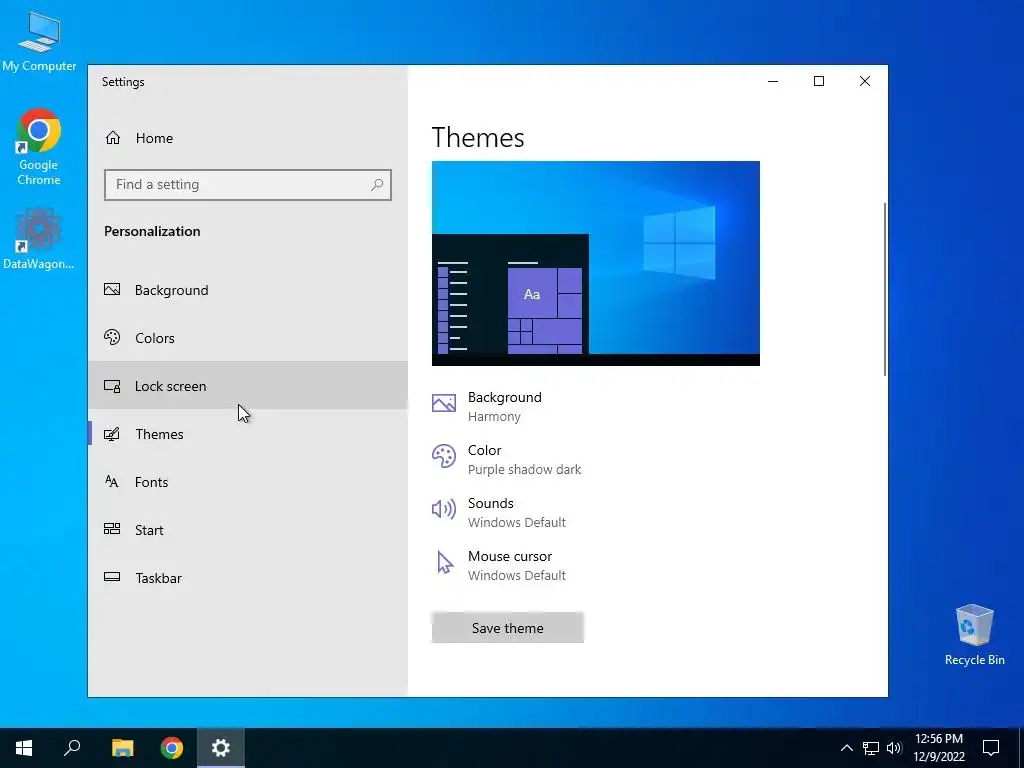Go to Lock screen settings page
This screenshot has width=1024, height=768.
(248, 386)
